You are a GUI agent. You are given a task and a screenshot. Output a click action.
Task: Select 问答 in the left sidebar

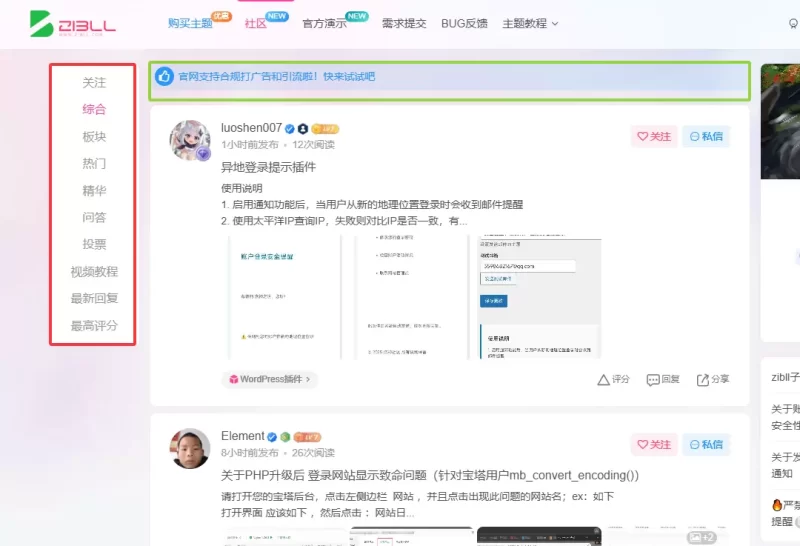pyautogui.click(x=94, y=217)
